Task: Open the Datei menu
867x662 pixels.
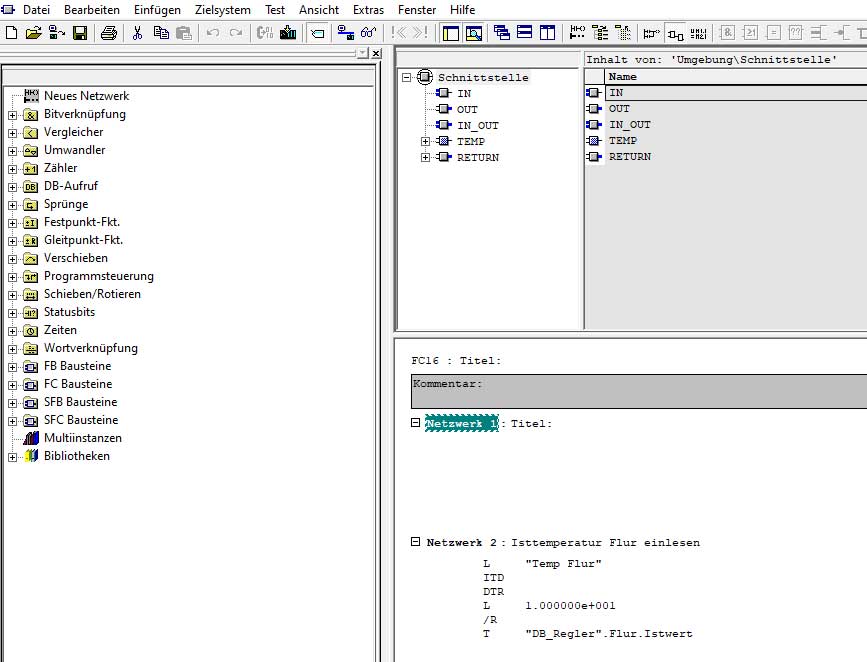Action: pyautogui.click(x=36, y=10)
